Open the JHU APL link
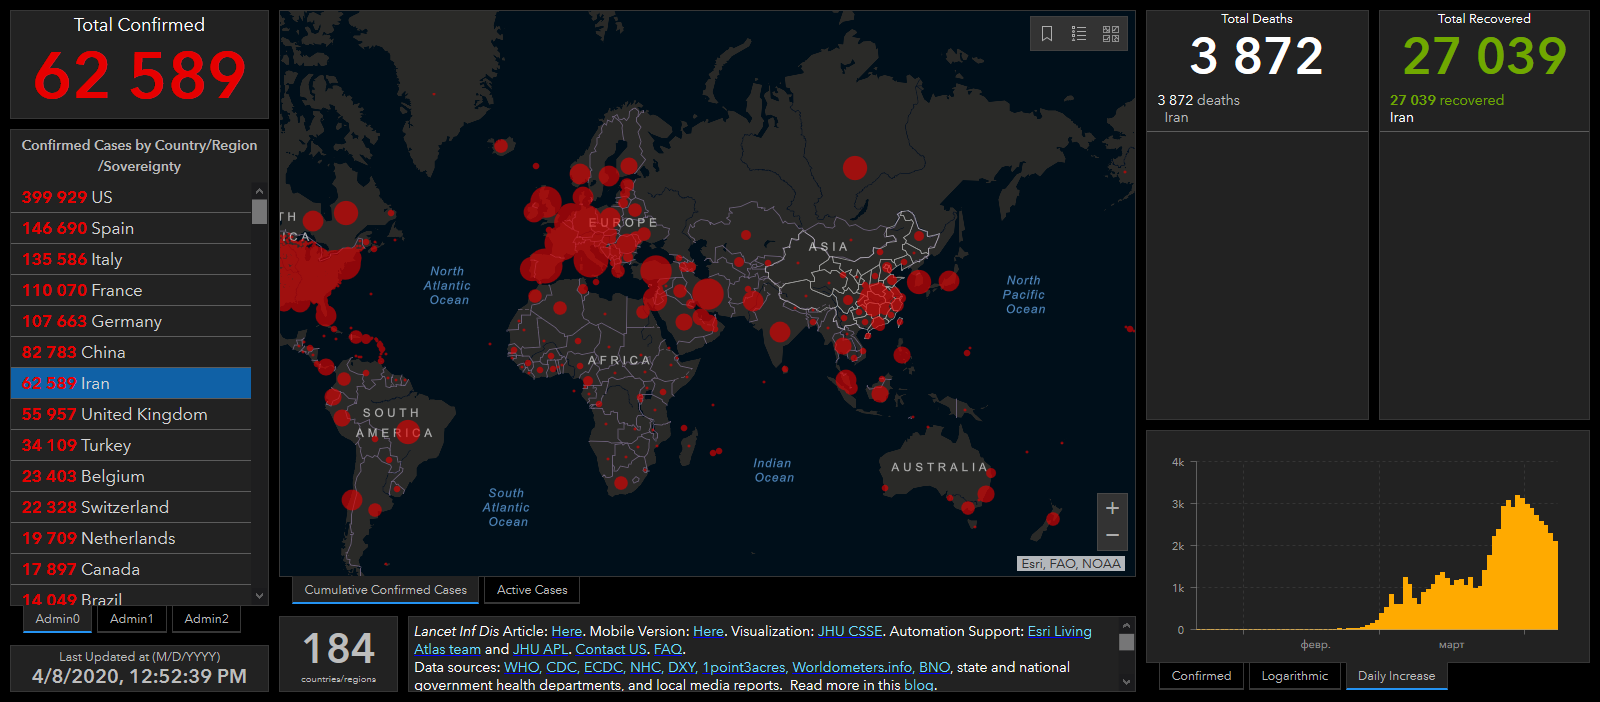The image size is (1600, 702). pos(540,649)
